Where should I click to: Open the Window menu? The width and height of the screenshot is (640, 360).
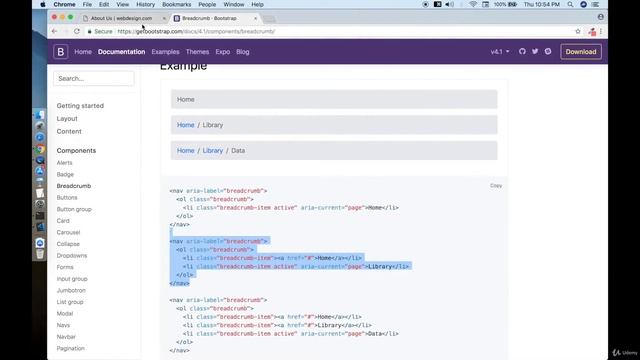233,4
